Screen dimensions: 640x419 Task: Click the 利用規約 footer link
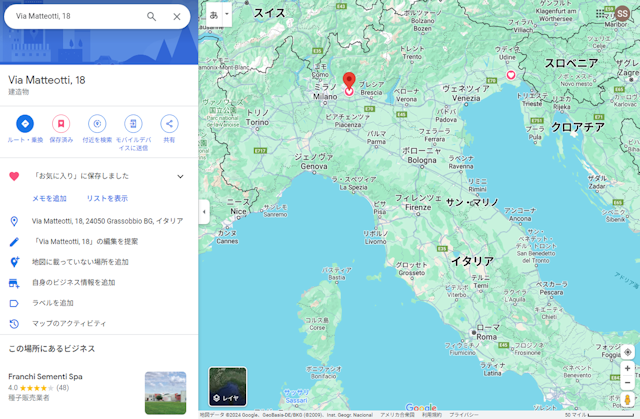point(432,415)
